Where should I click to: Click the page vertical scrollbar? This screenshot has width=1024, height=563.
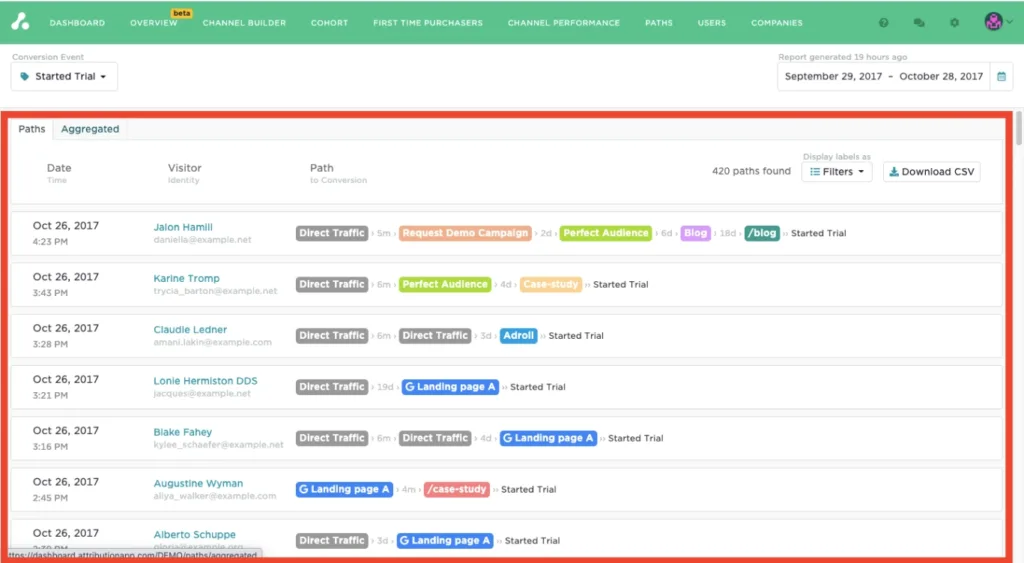pyautogui.click(x=1018, y=129)
